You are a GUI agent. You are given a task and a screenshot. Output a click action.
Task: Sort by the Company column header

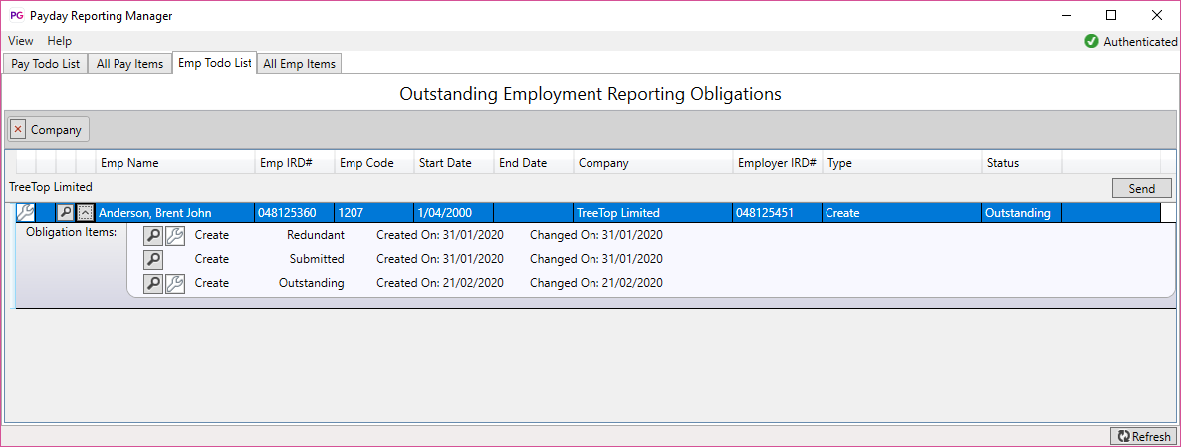pos(654,163)
